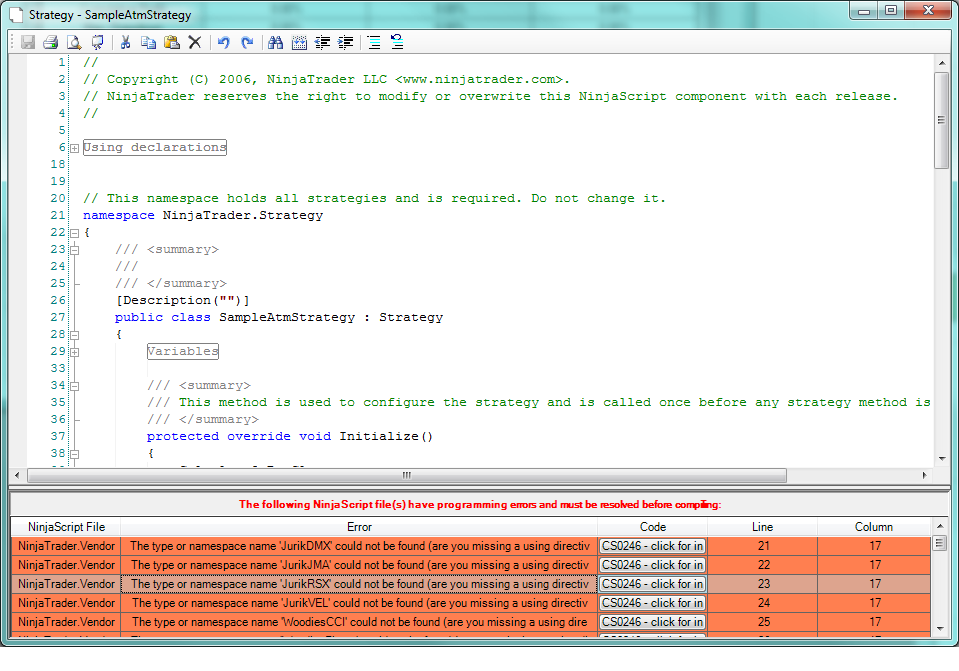959x671 pixels.
Task: Click the Paste clipboard icon
Action: coord(172,42)
